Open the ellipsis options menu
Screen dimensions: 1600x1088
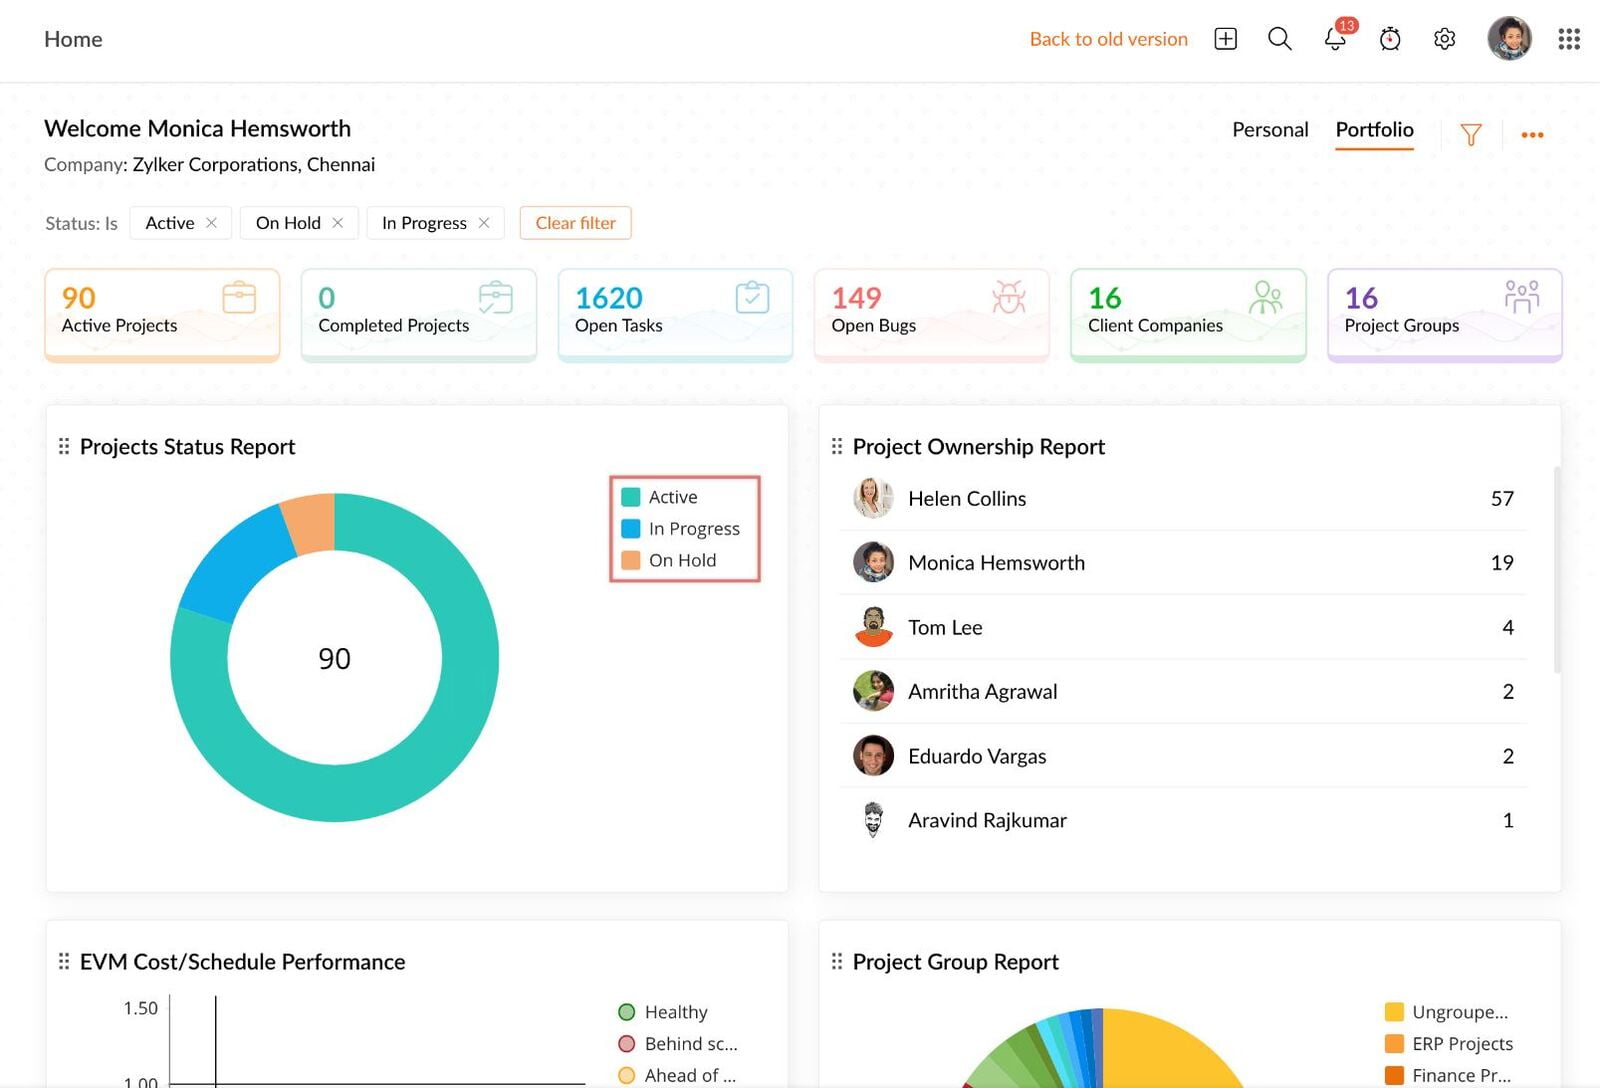1532,134
